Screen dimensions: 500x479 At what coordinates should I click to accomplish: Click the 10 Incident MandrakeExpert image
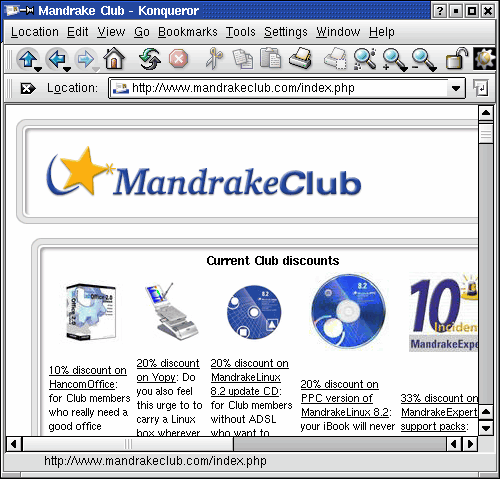[443, 312]
